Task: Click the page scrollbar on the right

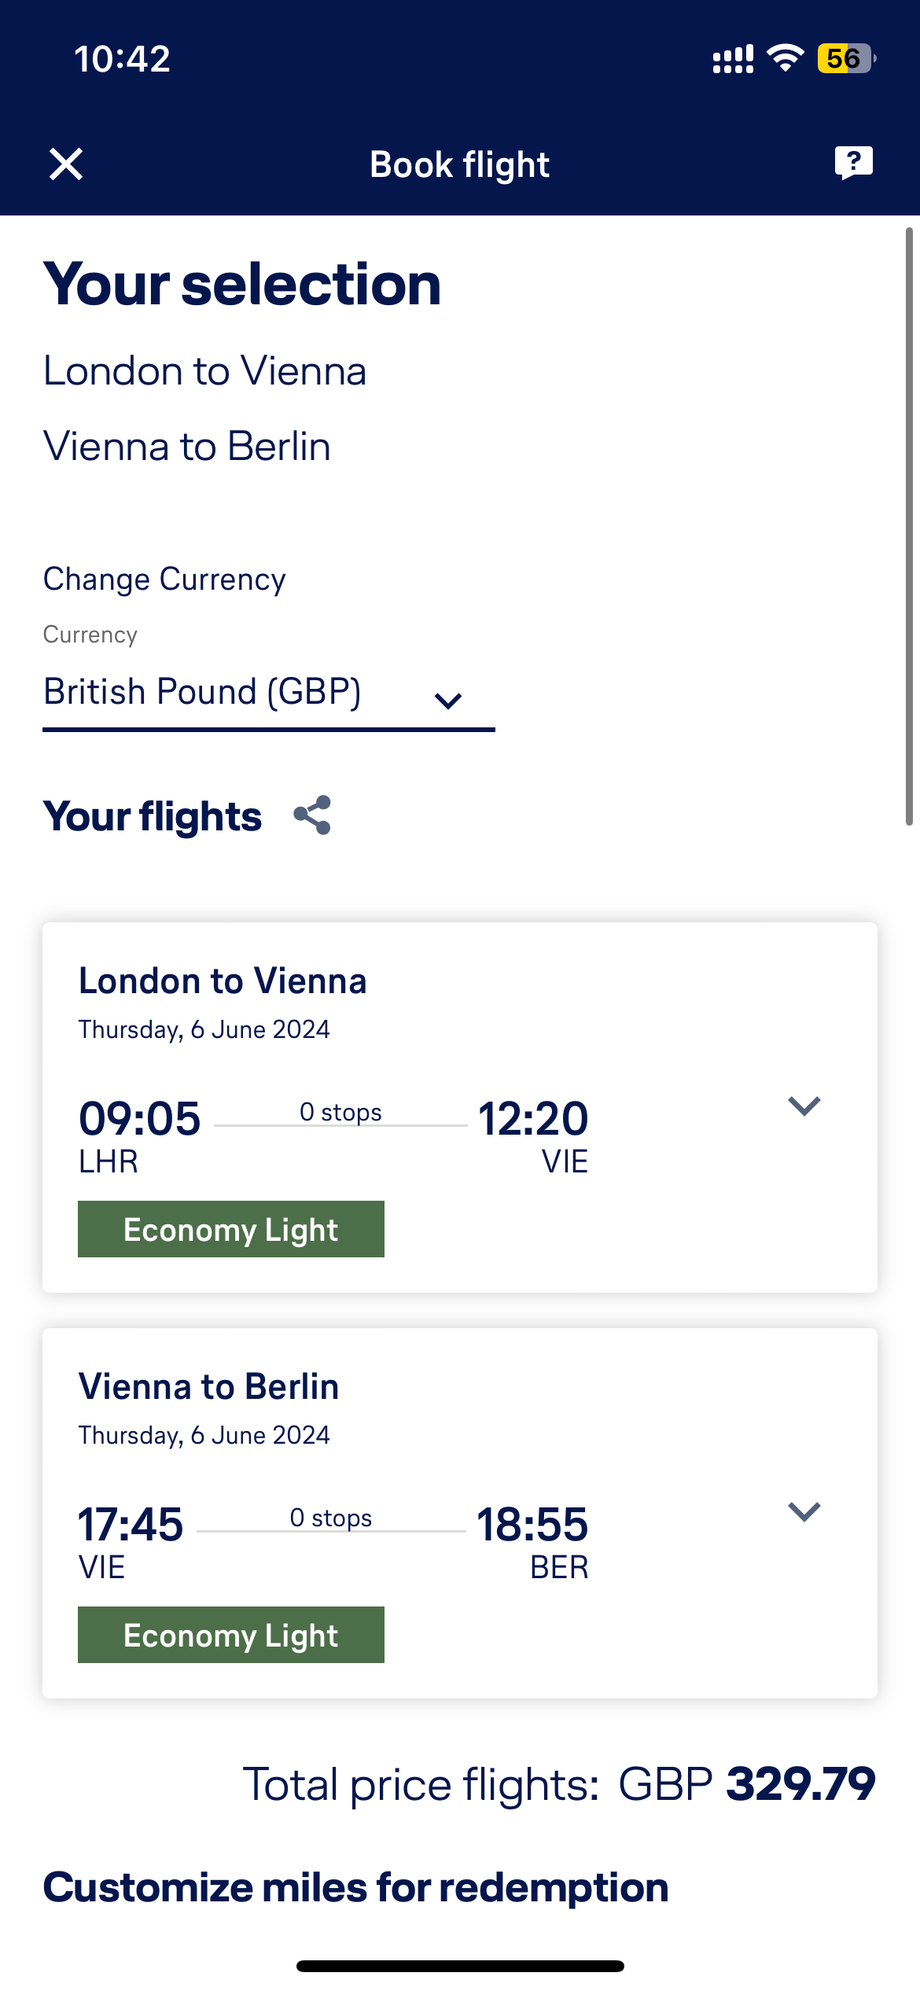Action: pyautogui.click(x=908, y=526)
